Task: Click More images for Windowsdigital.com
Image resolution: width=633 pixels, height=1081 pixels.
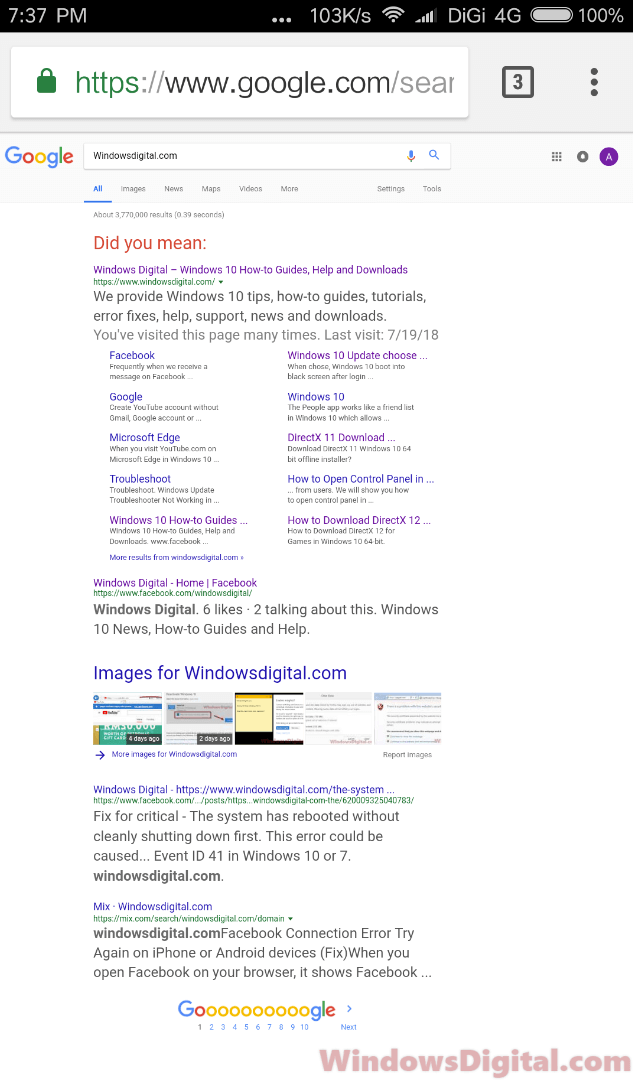Action: click(174, 754)
